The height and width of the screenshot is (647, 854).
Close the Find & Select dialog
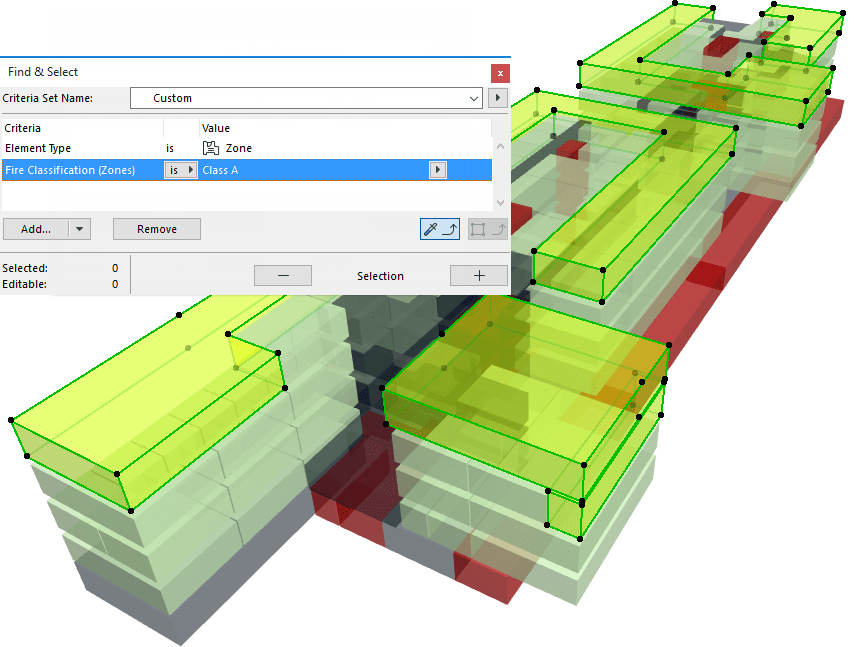click(x=500, y=72)
